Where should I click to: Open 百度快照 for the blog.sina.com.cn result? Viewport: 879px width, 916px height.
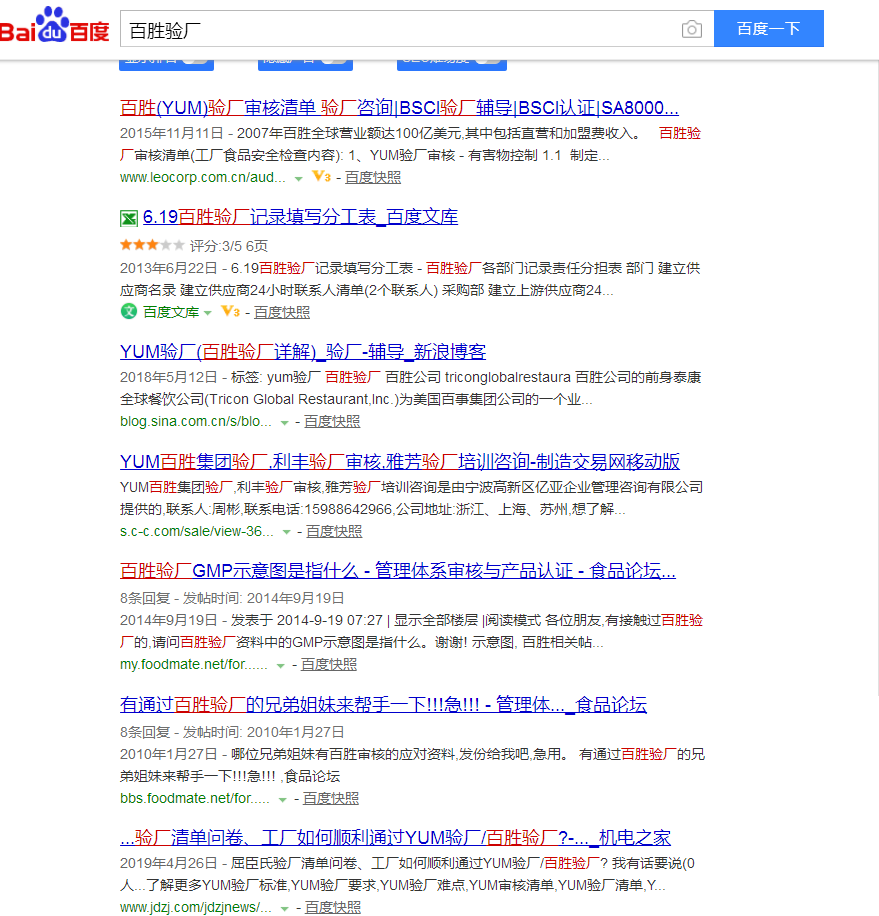coord(332,421)
